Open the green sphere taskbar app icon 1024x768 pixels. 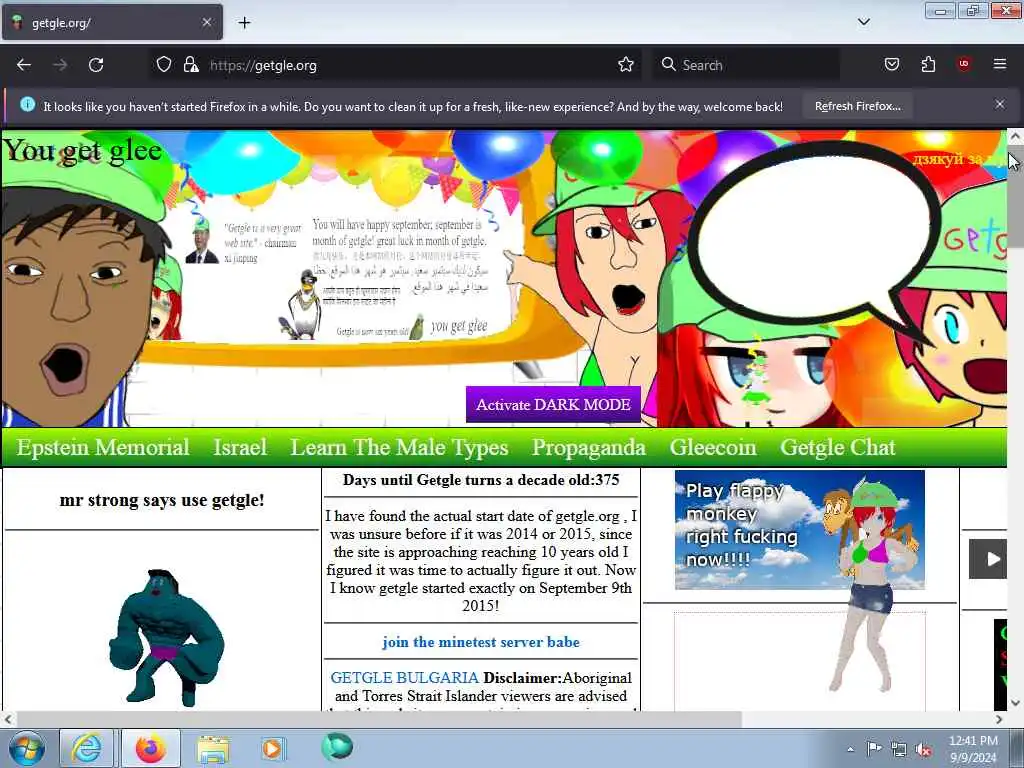pos(337,747)
